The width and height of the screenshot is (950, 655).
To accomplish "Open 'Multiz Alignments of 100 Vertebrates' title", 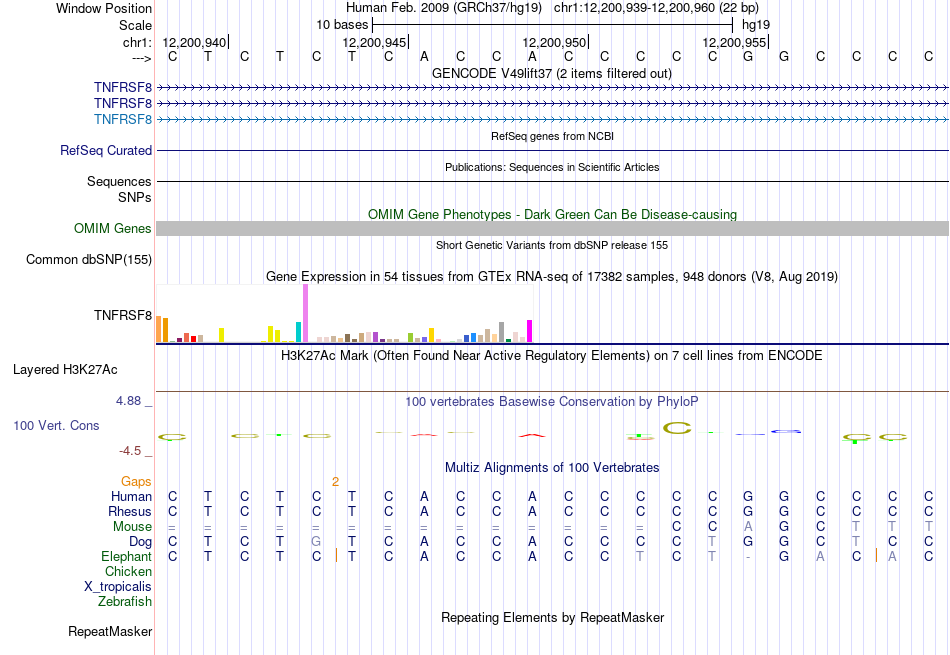I will [x=552, y=468].
